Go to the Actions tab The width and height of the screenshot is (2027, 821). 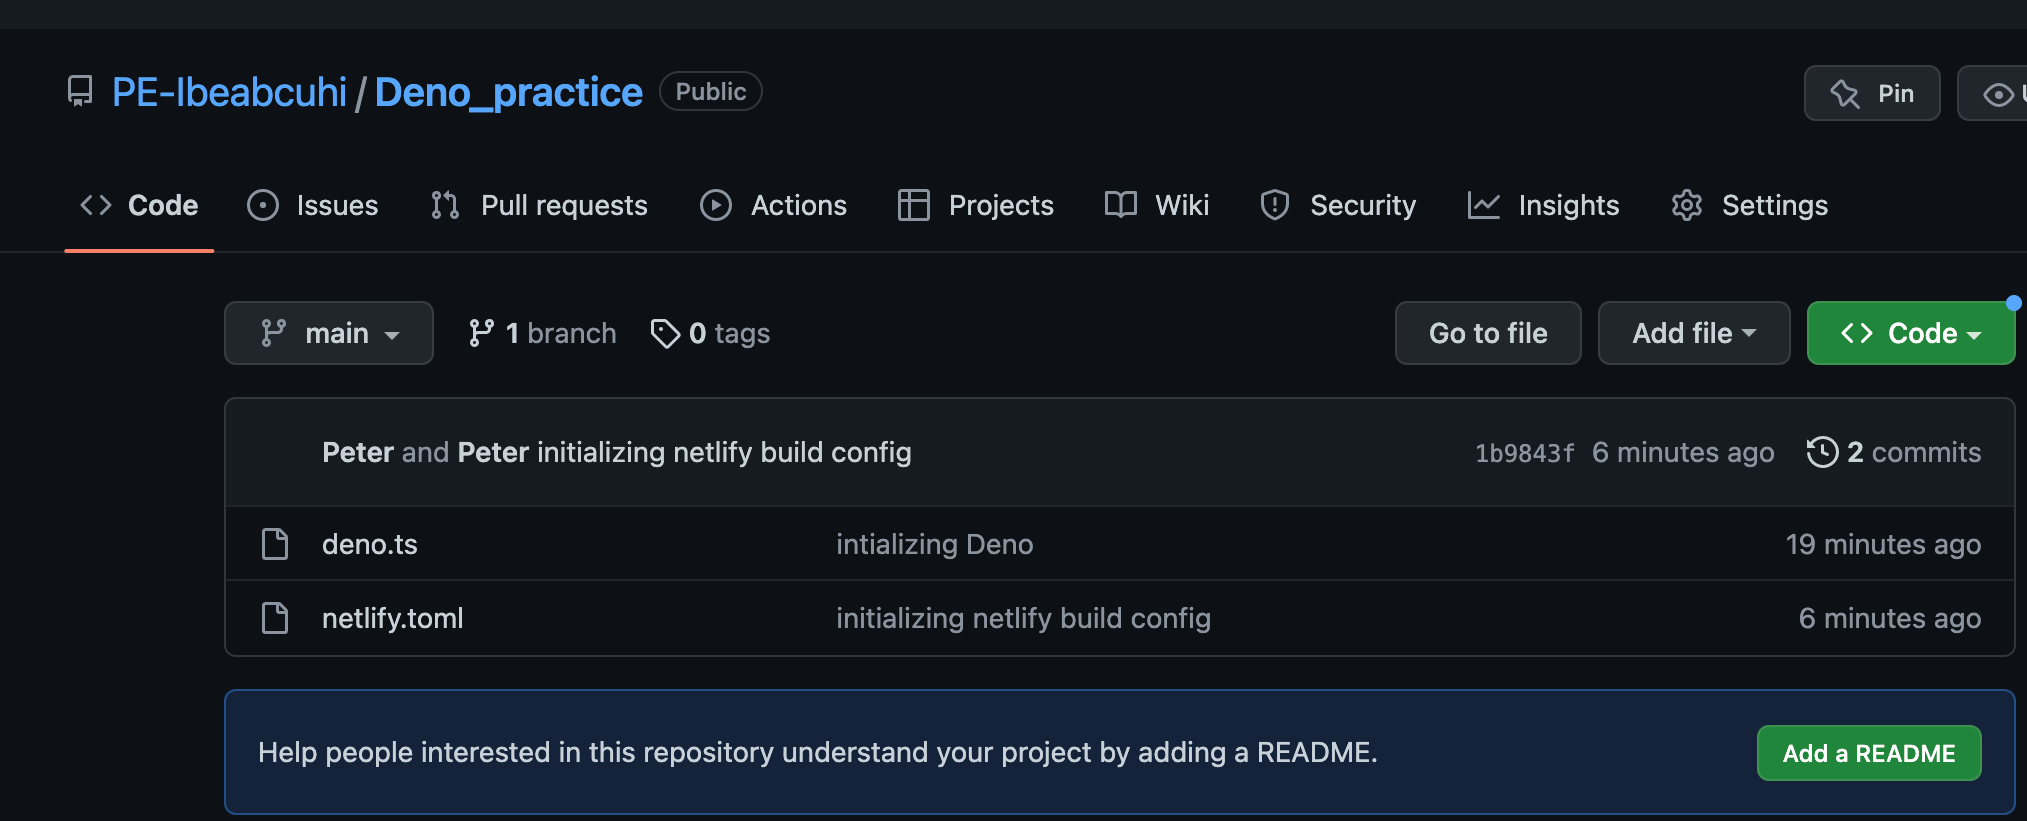(774, 205)
